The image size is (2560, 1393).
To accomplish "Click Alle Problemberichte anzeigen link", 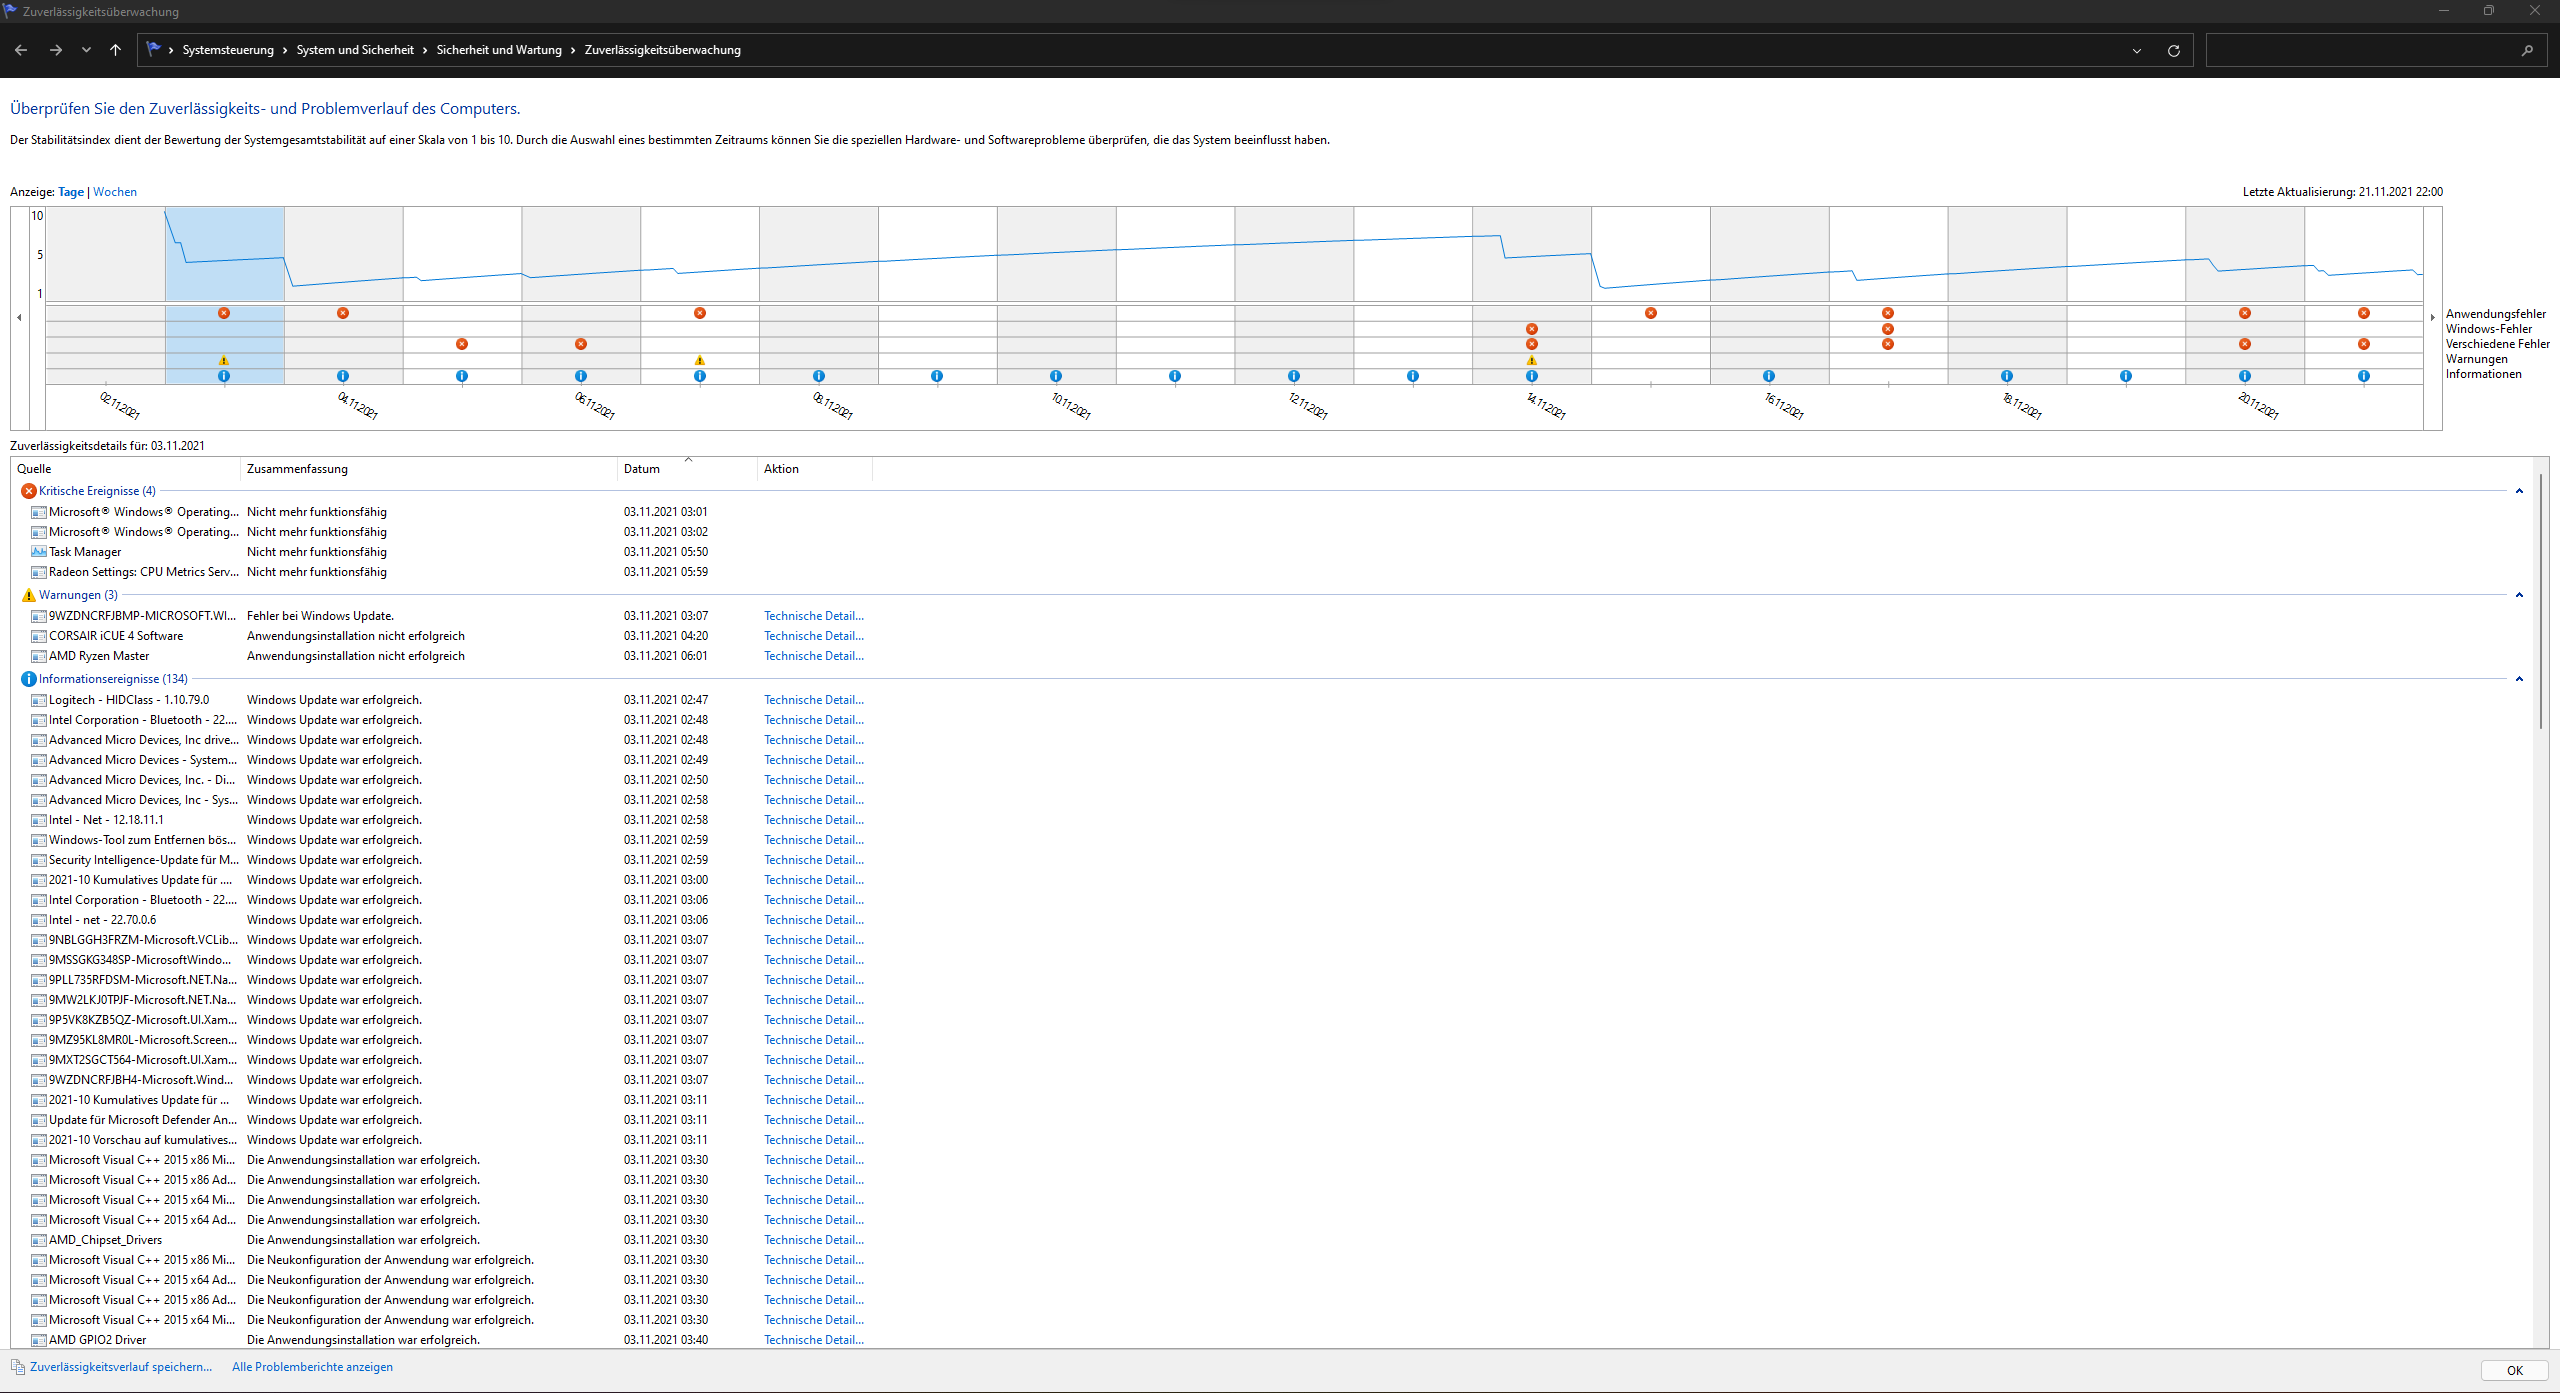I will [x=312, y=1367].
